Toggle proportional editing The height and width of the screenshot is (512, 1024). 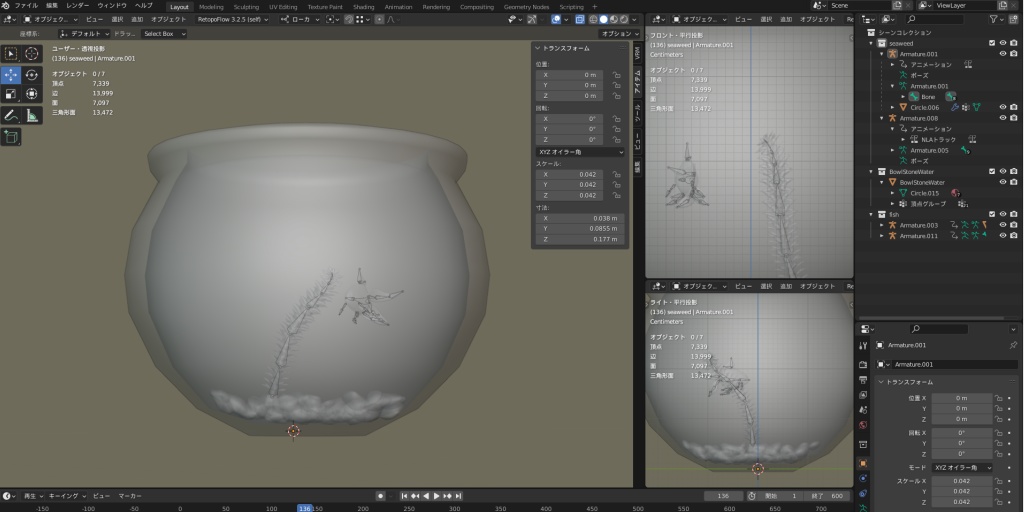pyautogui.click(x=379, y=20)
